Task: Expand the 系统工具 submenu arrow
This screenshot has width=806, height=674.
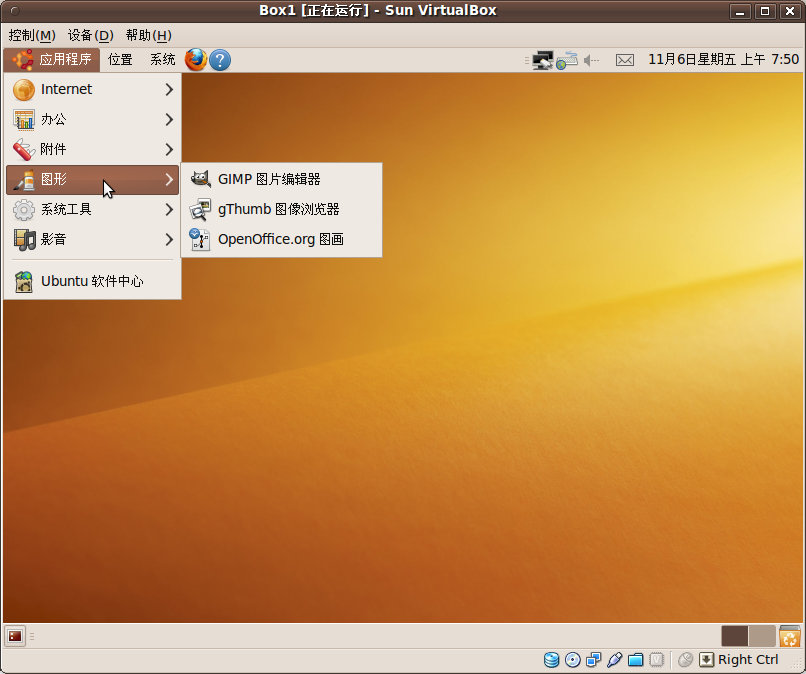Action: (x=169, y=209)
